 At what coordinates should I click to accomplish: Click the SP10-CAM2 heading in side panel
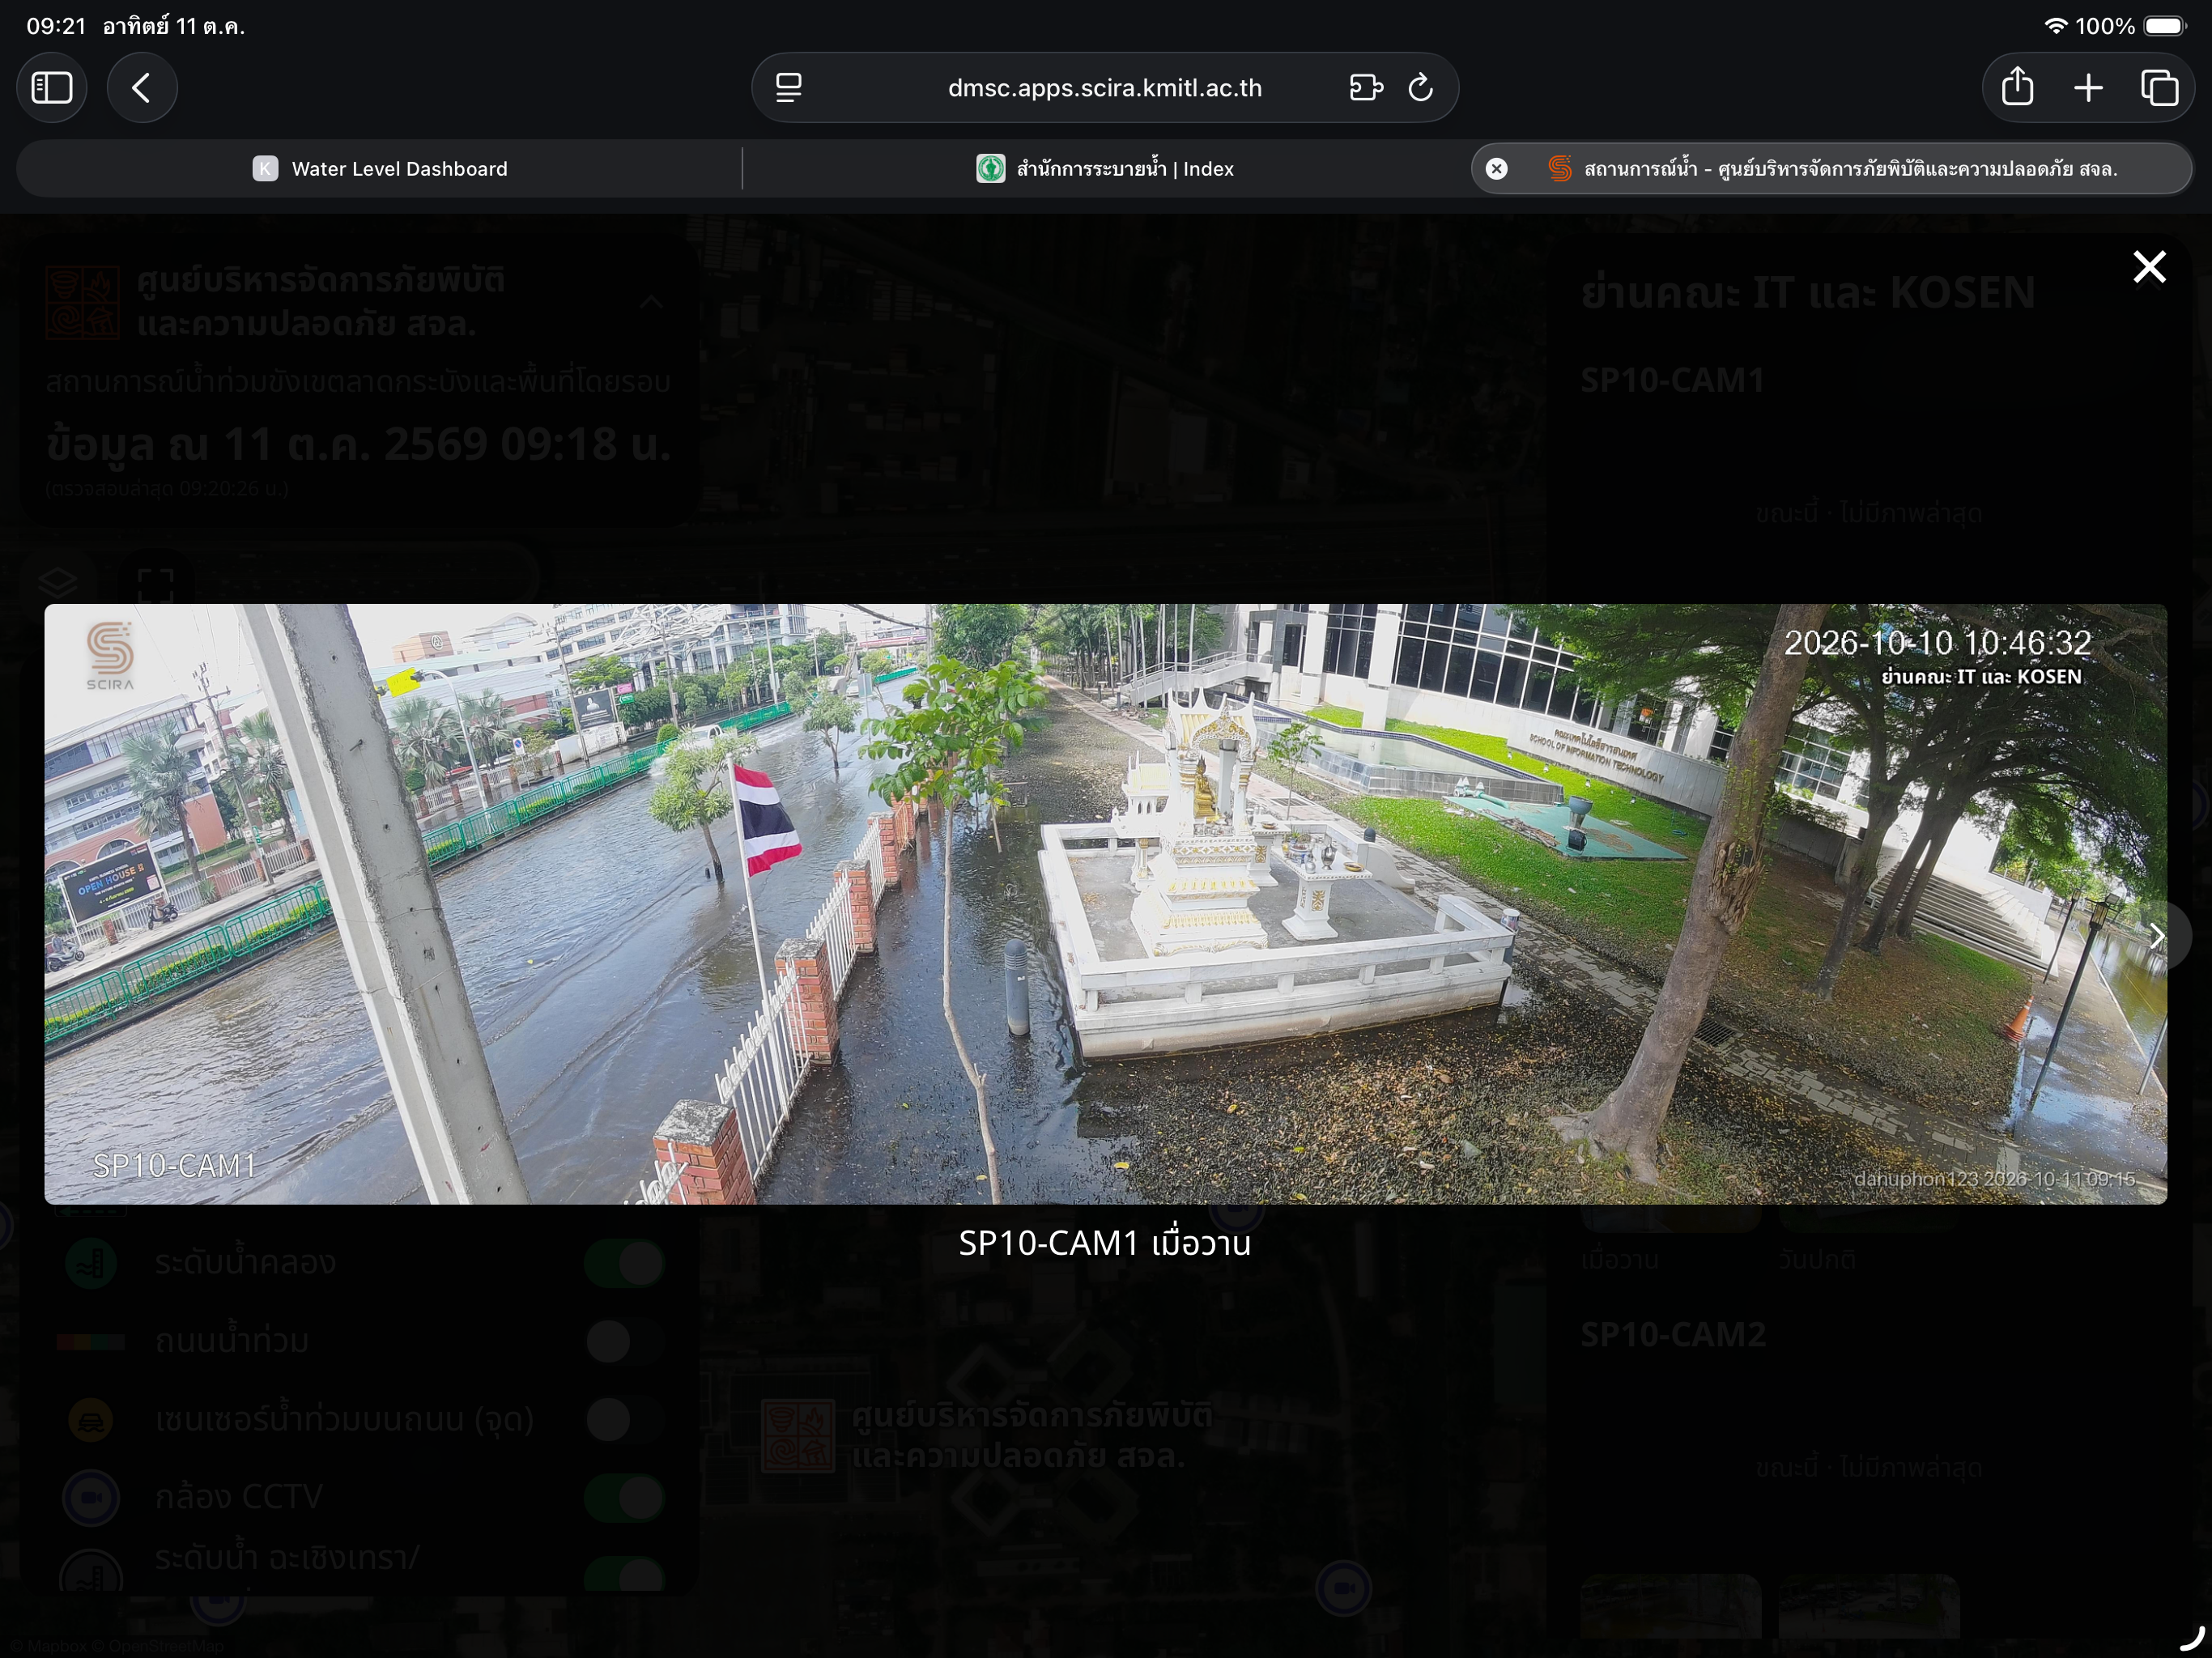1673,1335
